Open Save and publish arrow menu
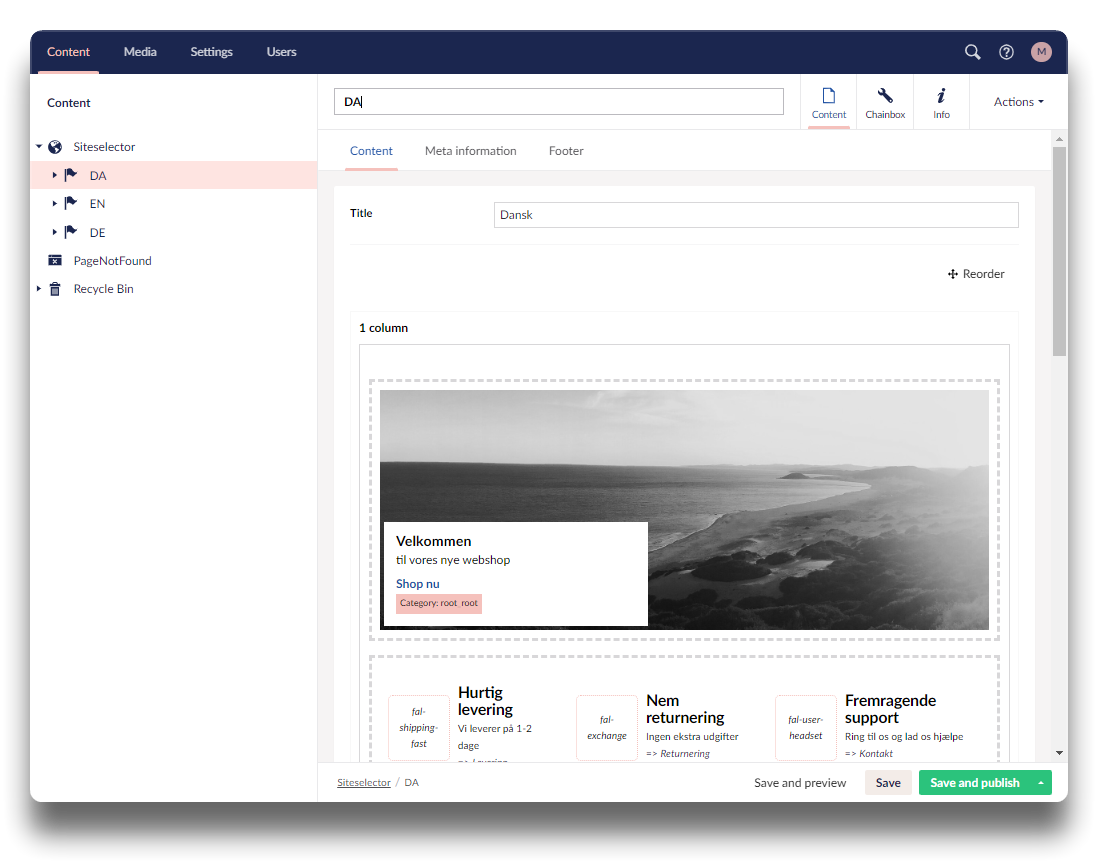The image size is (1098, 864). 1041,783
